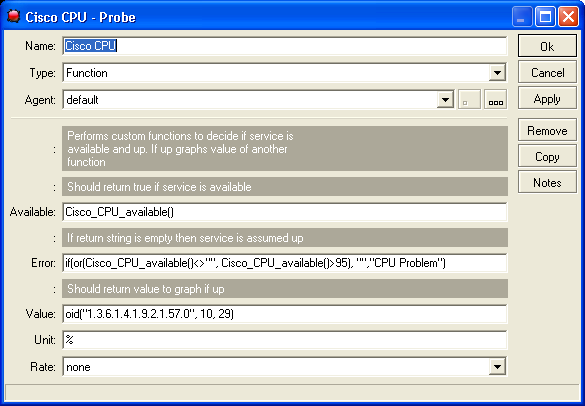Open the Agent browse button with three dots
Screen dimensions: 585x406
click(495, 100)
